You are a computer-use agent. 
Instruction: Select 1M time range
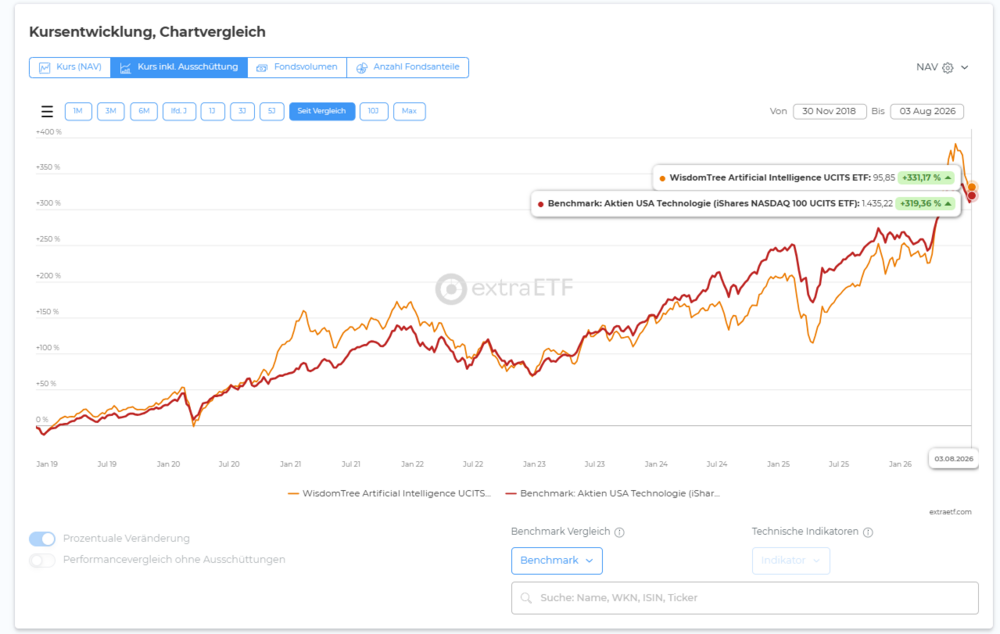pyautogui.click(x=78, y=111)
